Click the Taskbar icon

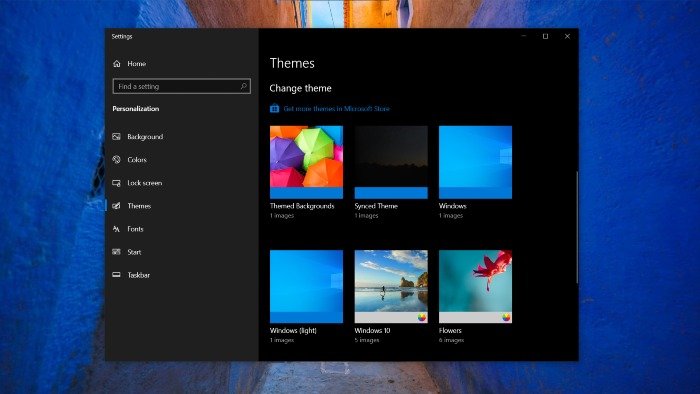117,275
